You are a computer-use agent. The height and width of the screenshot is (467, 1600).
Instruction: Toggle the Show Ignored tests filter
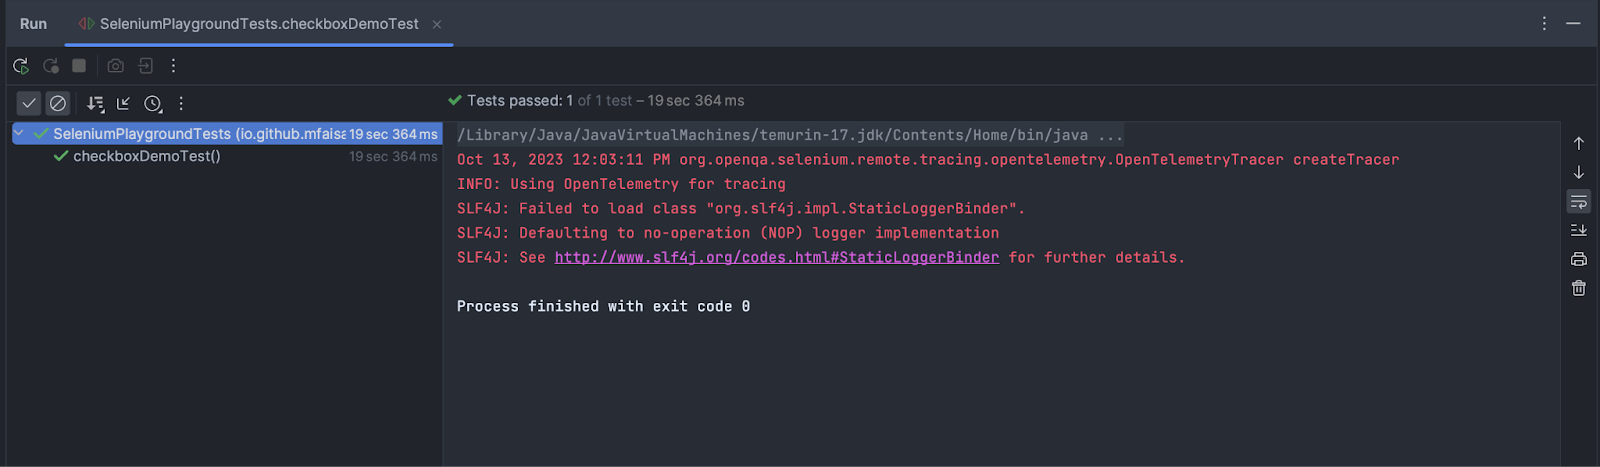(58, 103)
